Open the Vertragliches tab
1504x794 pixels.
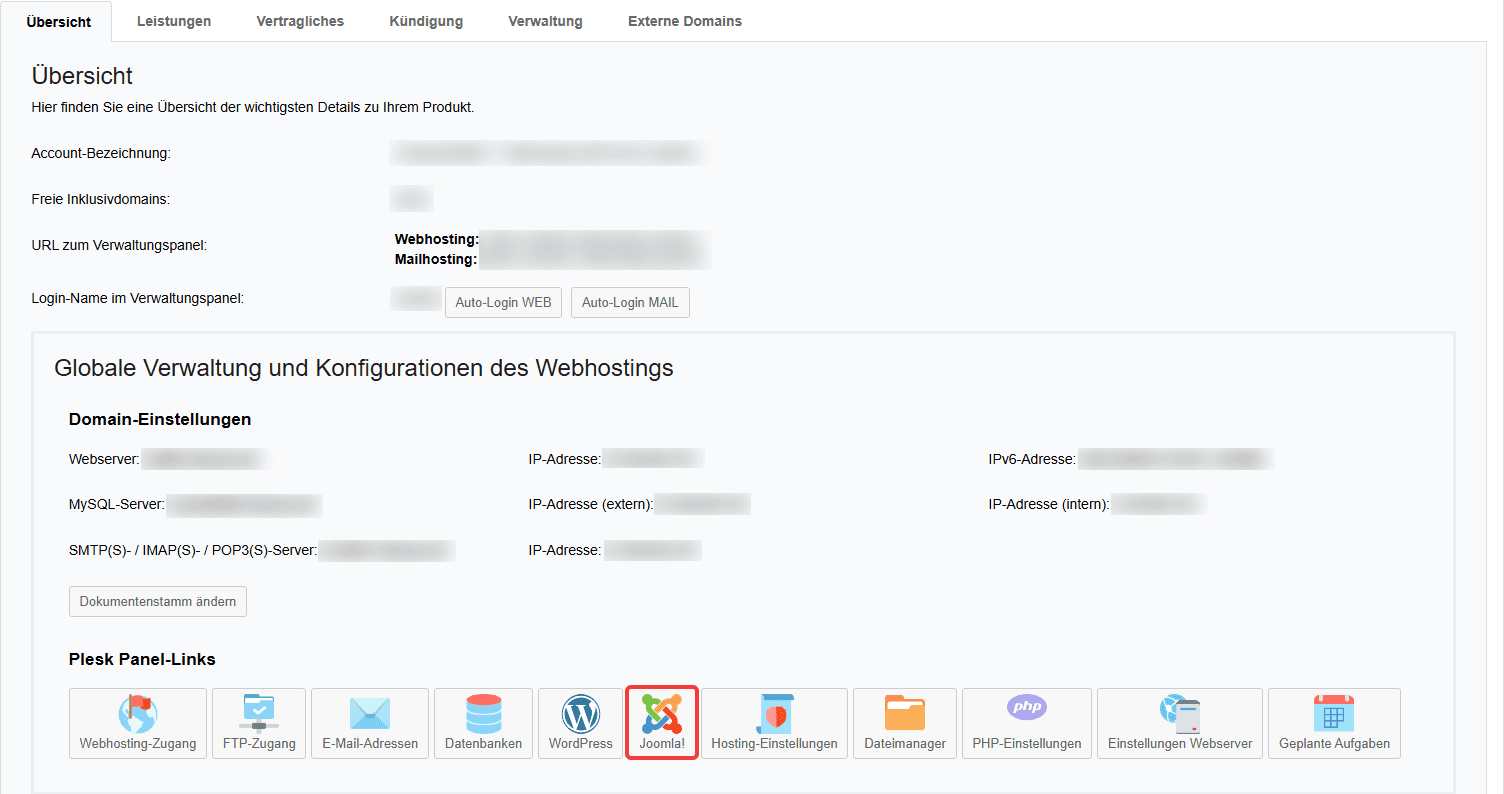[x=300, y=21]
